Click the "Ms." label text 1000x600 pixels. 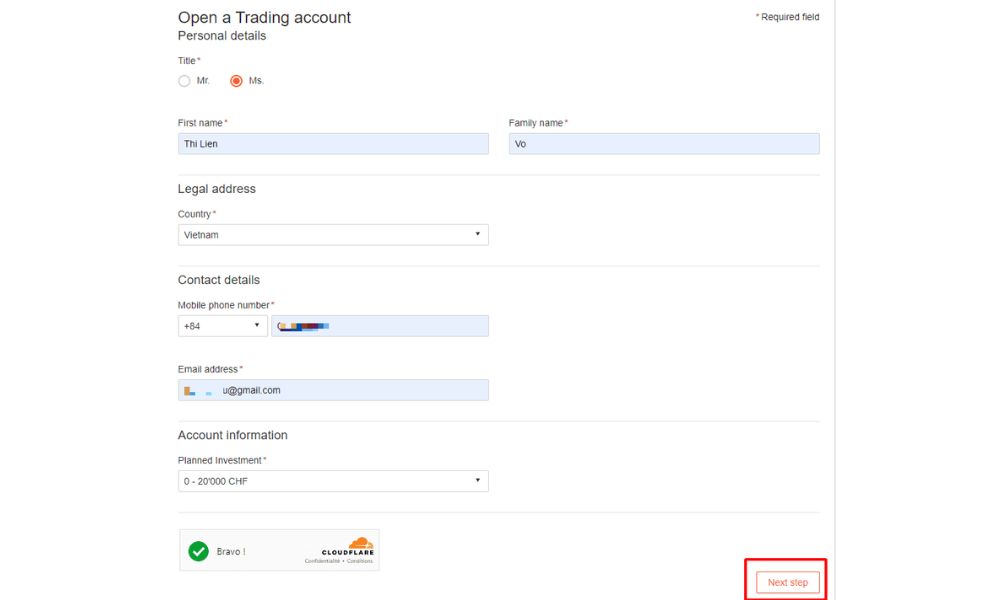(x=256, y=81)
